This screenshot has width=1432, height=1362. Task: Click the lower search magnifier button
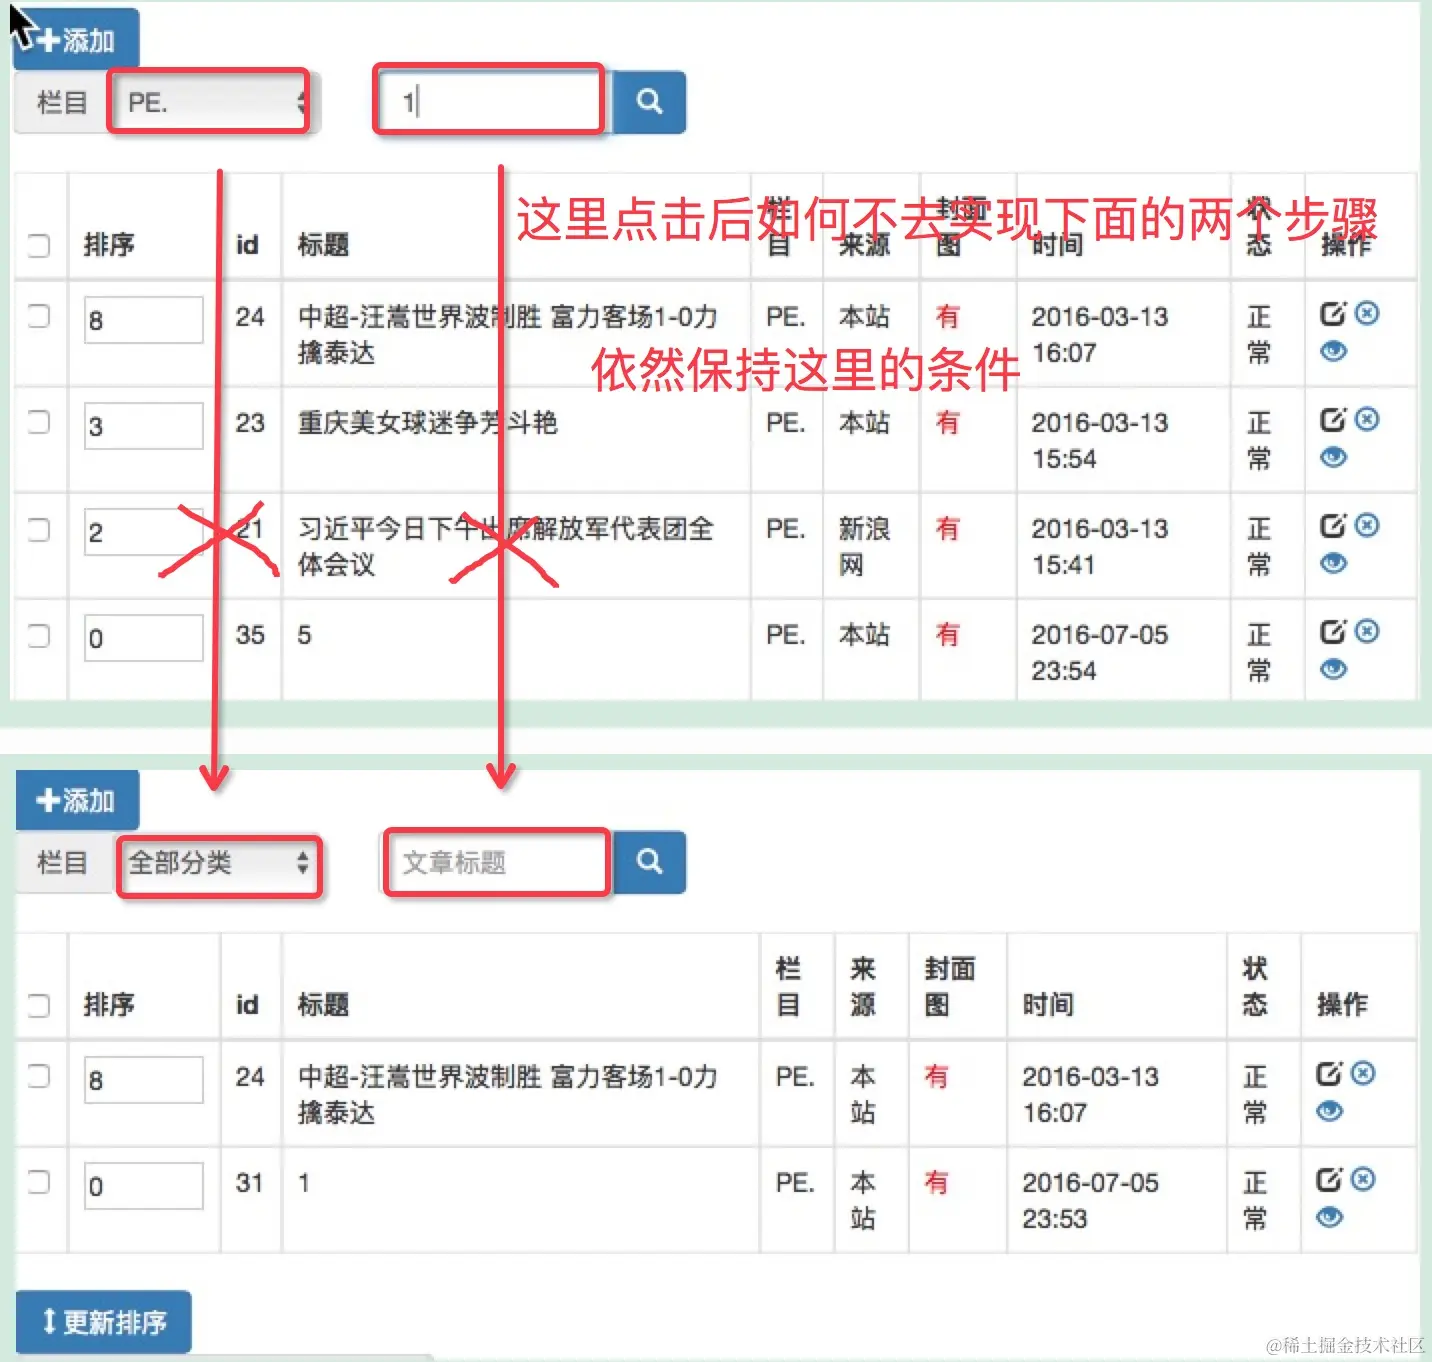649,861
